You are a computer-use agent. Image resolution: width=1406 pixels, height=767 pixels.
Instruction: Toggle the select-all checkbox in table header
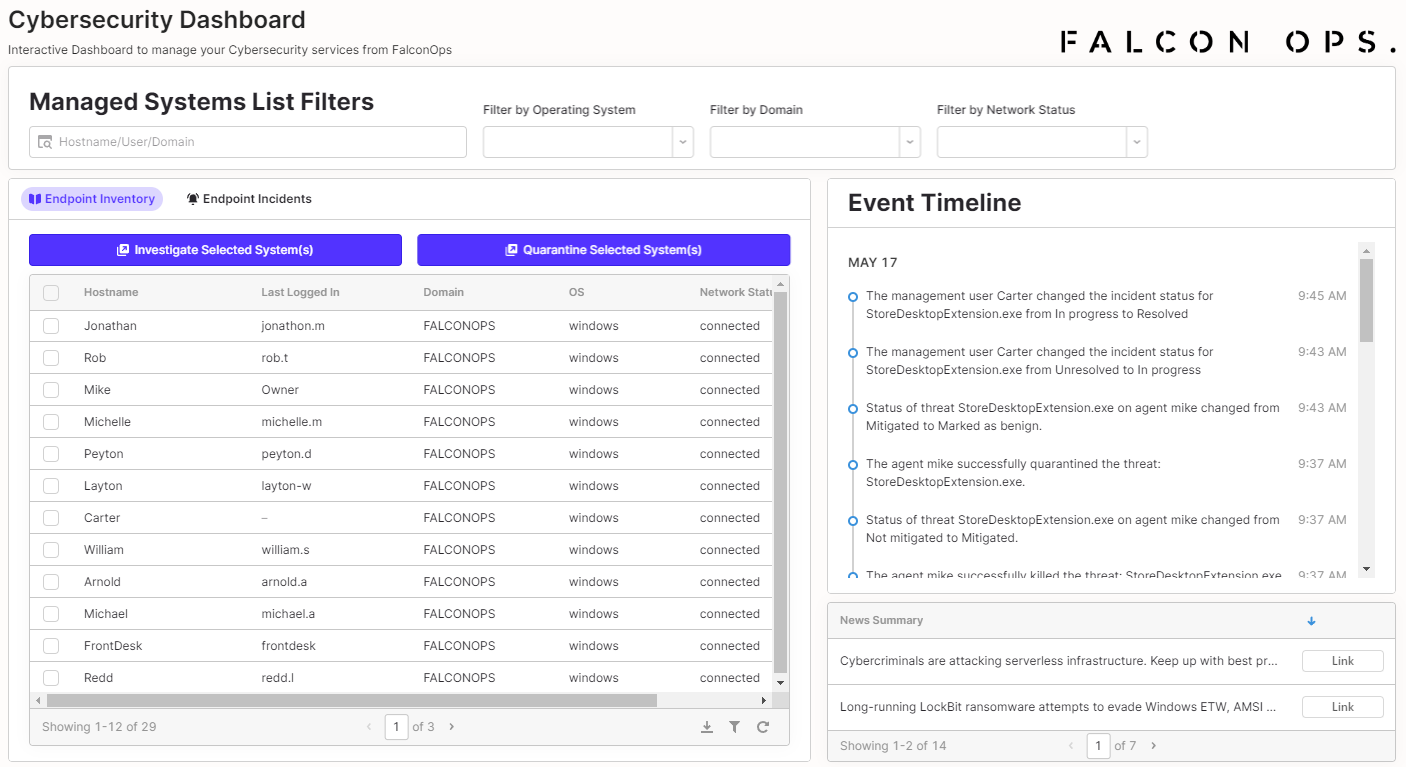coord(51,293)
